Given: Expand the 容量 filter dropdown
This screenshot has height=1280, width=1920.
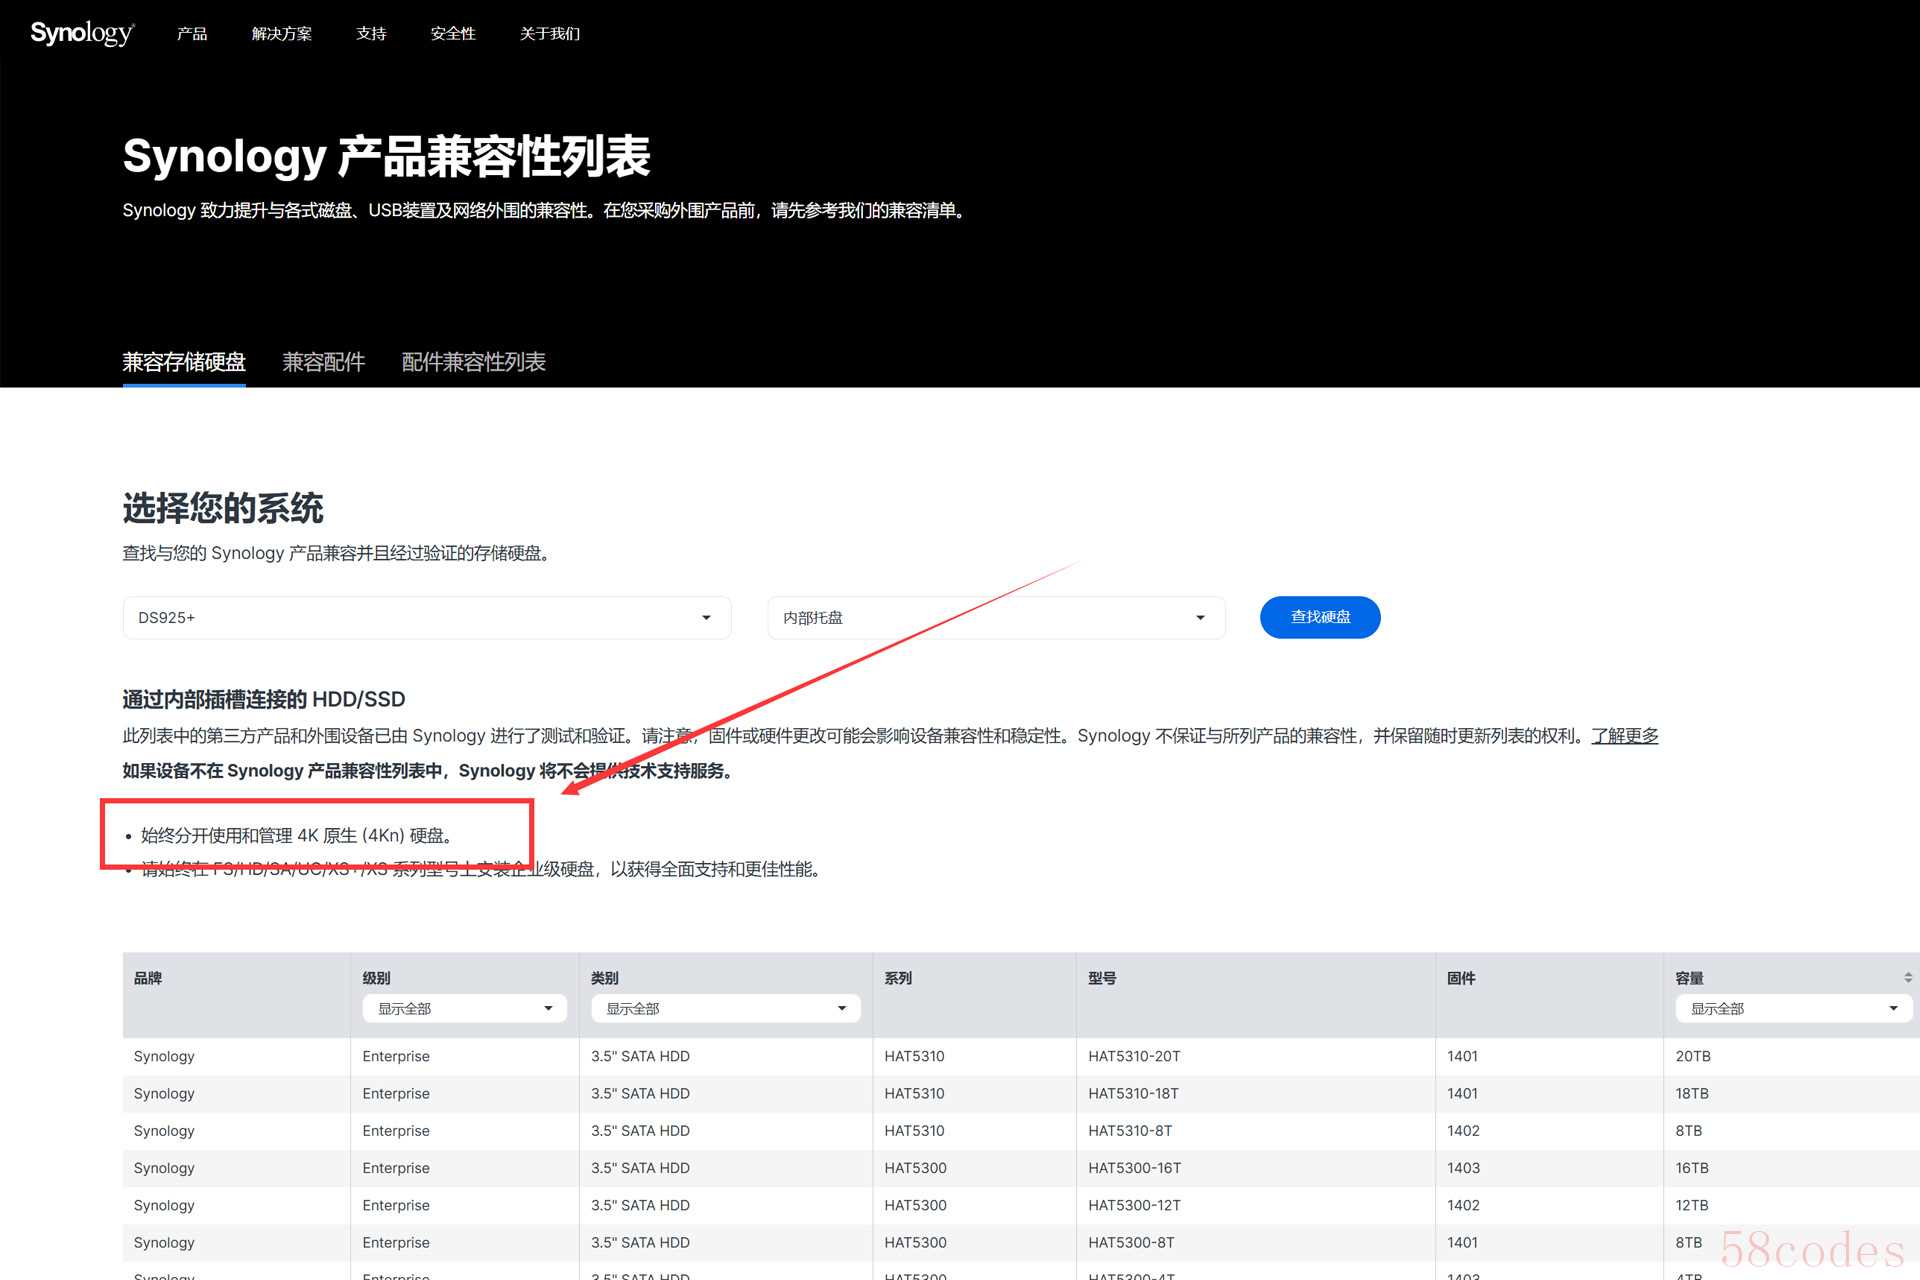Looking at the screenshot, I should pos(1794,1008).
